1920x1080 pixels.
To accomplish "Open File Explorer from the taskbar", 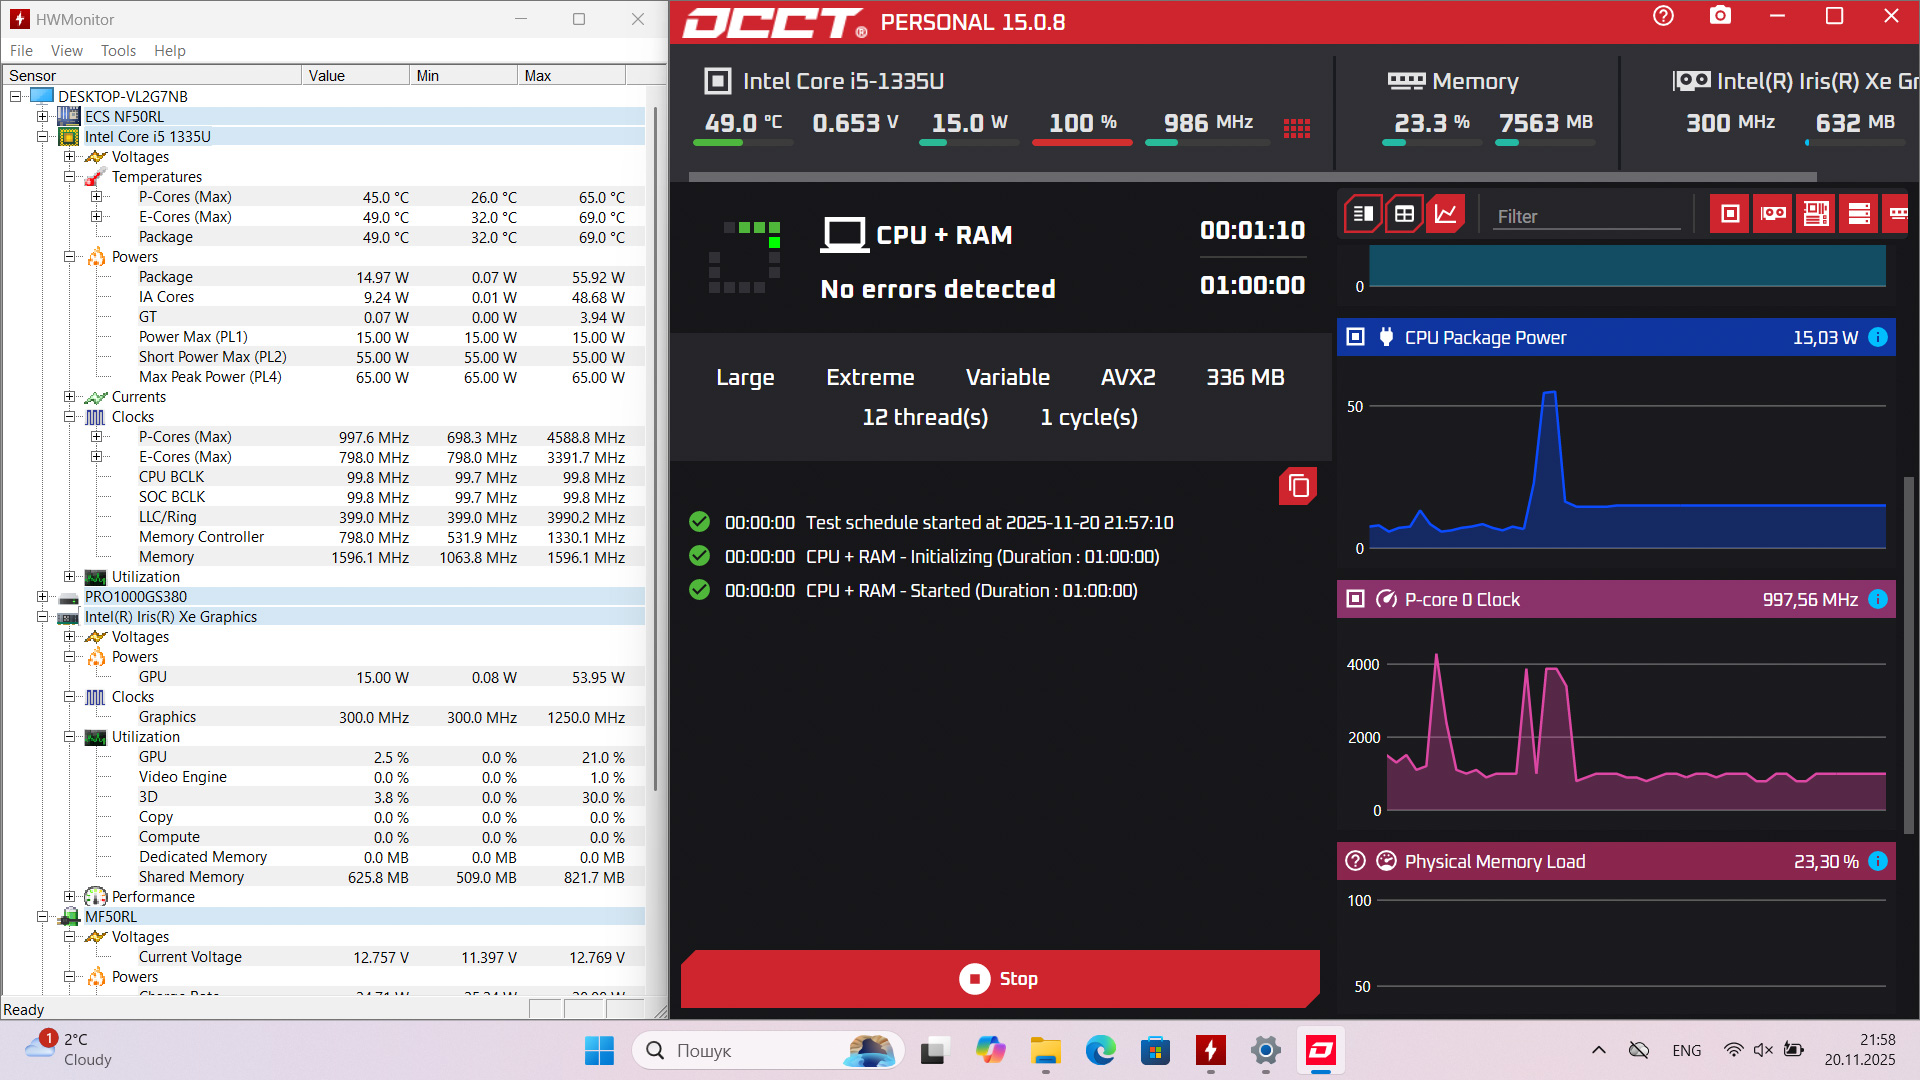I will [1045, 1050].
